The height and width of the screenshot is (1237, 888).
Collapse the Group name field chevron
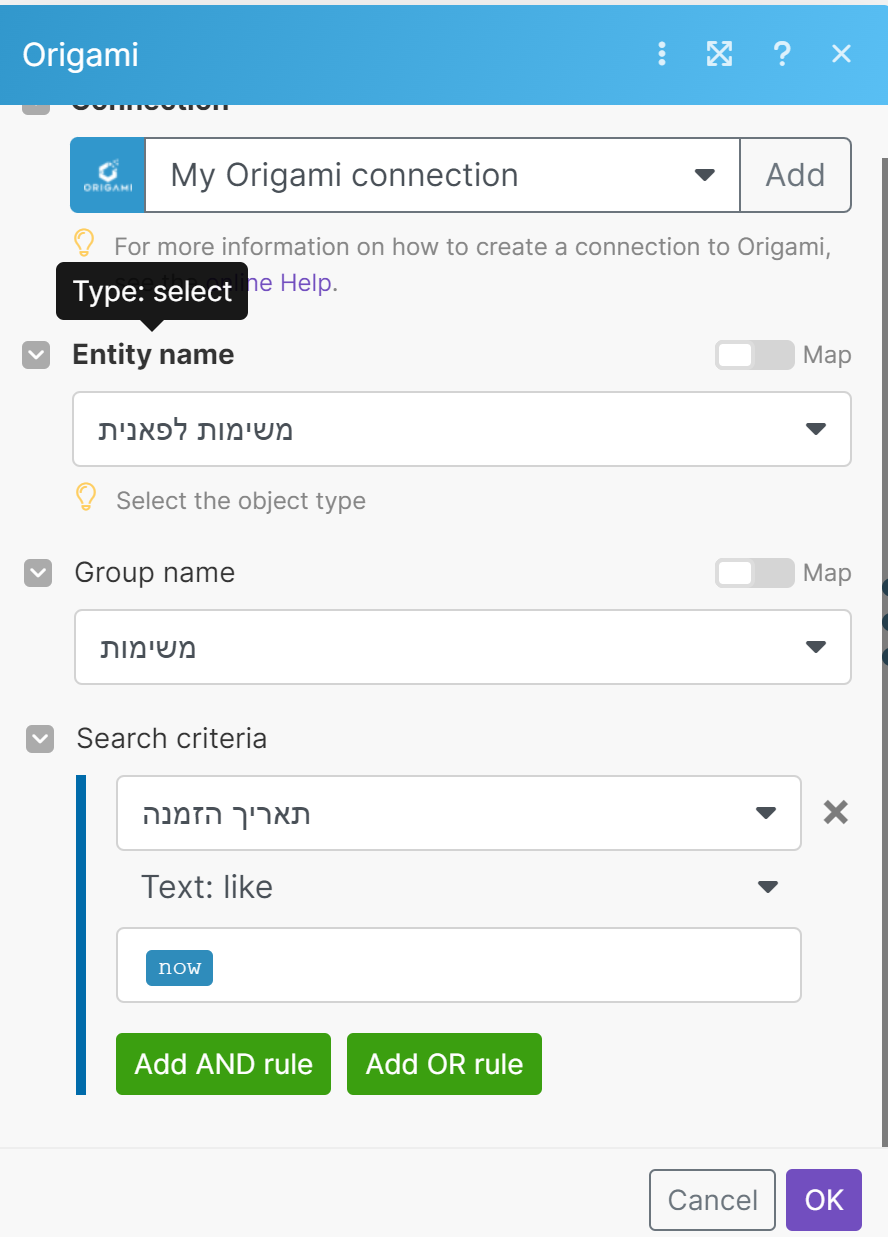pyautogui.click(x=38, y=573)
